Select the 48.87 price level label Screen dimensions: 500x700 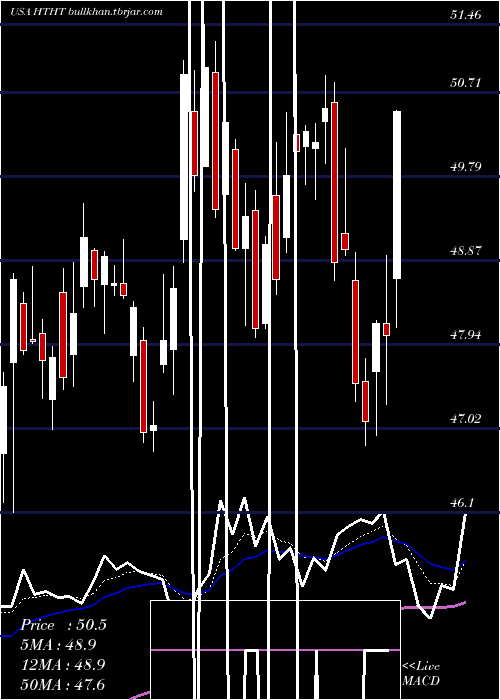[x=466, y=250]
